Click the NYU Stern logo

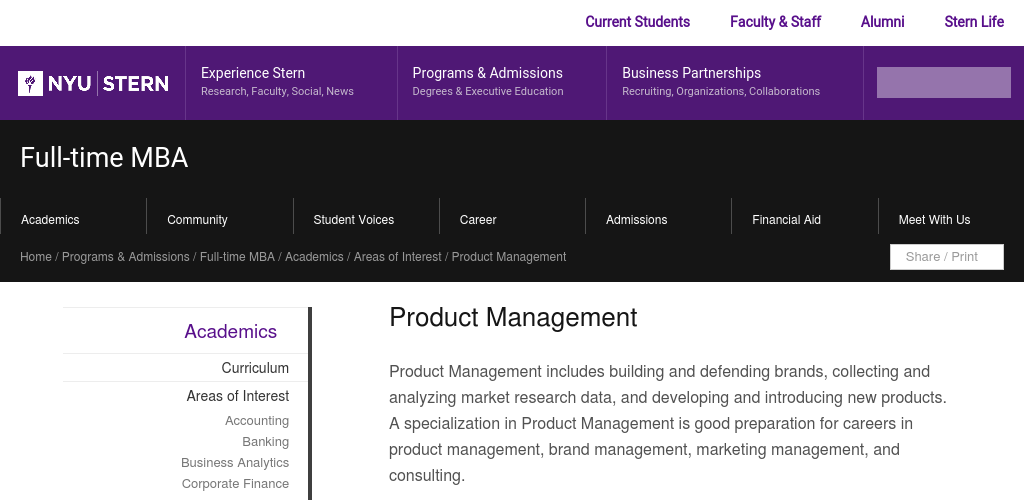pyautogui.click(x=93, y=84)
